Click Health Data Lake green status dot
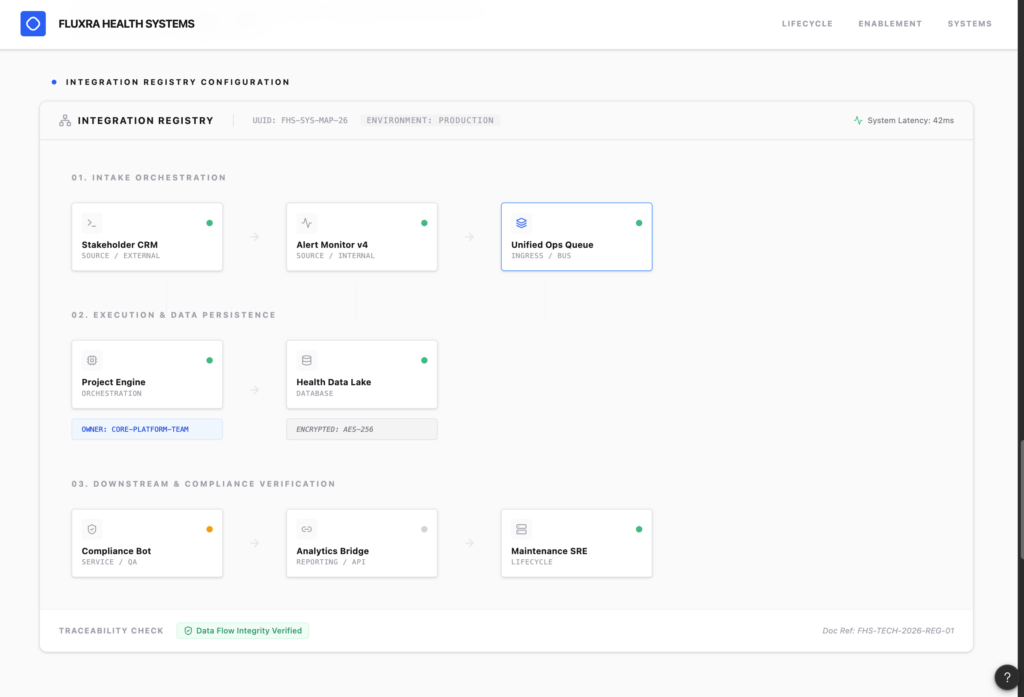Image resolution: width=1024 pixels, height=697 pixels. pyautogui.click(x=424, y=360)
